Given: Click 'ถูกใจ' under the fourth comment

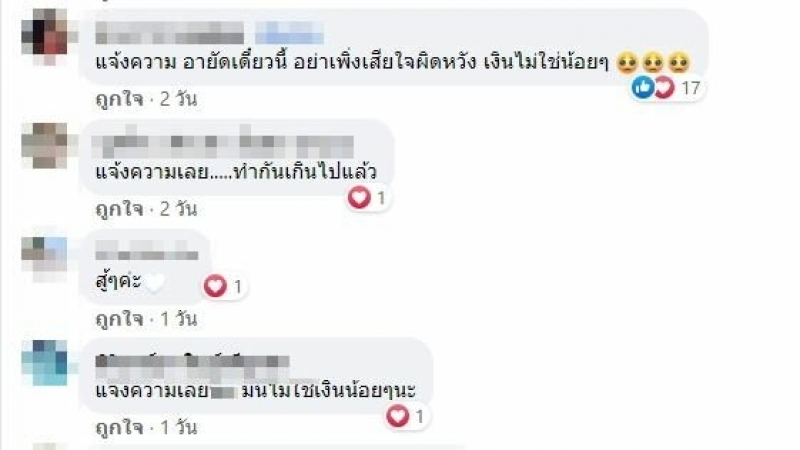Looking at the screenshot, I should tap(119, 428).
